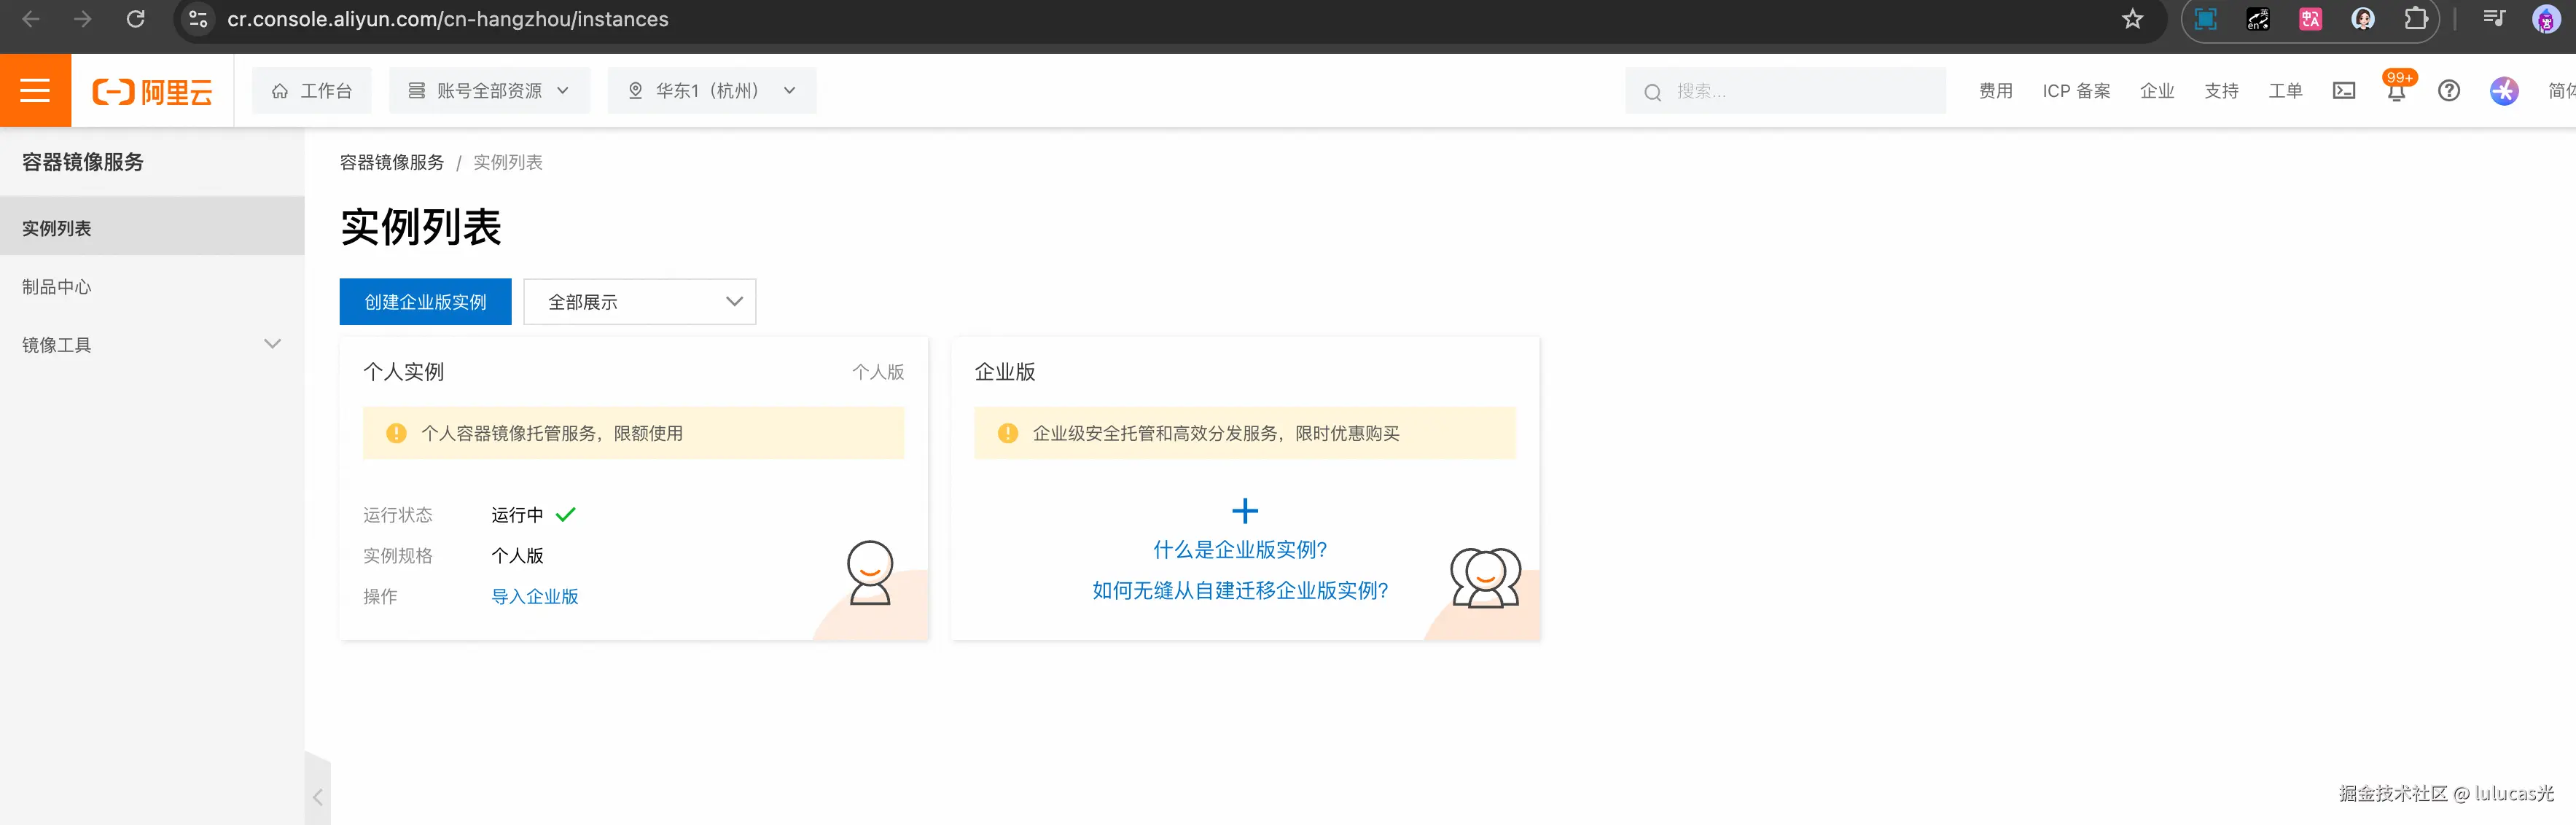Screen dimensions: 2576x825
Task: Click the help question mark icon
Action: 2448,91
